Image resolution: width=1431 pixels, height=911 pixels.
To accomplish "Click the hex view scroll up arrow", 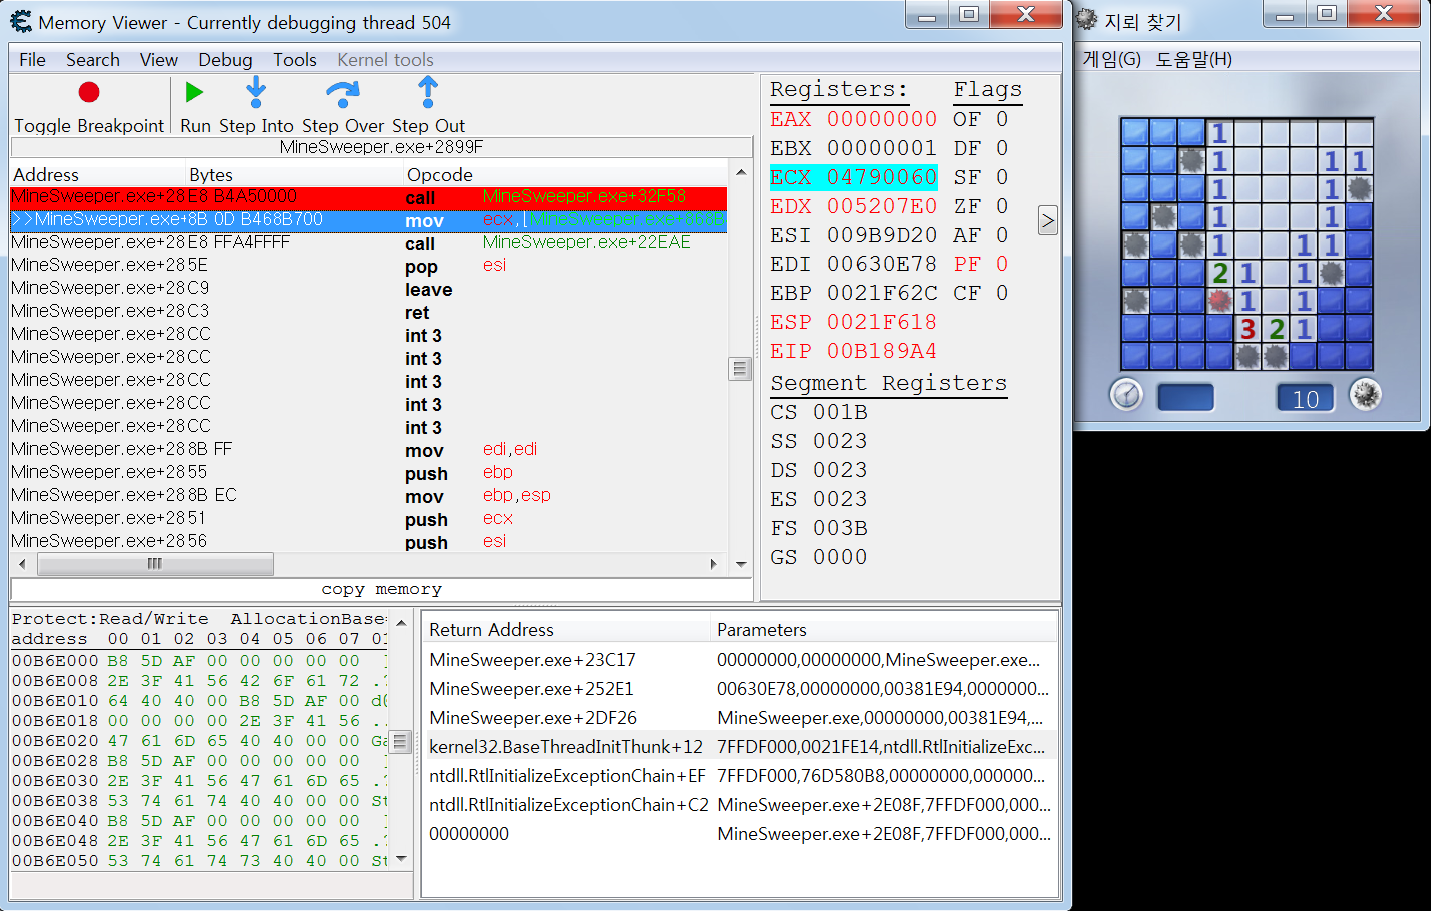I will click(x=401, y=622).
